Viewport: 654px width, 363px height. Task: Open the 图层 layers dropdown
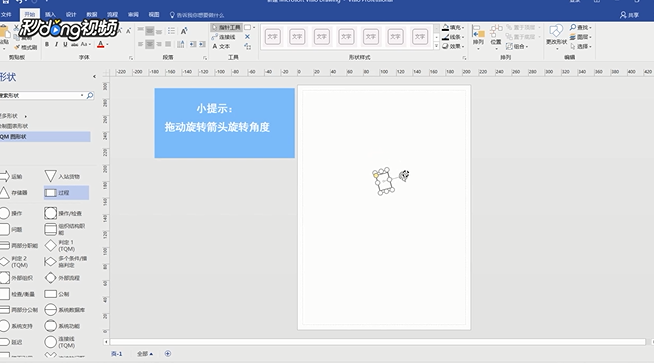(581, 37)
